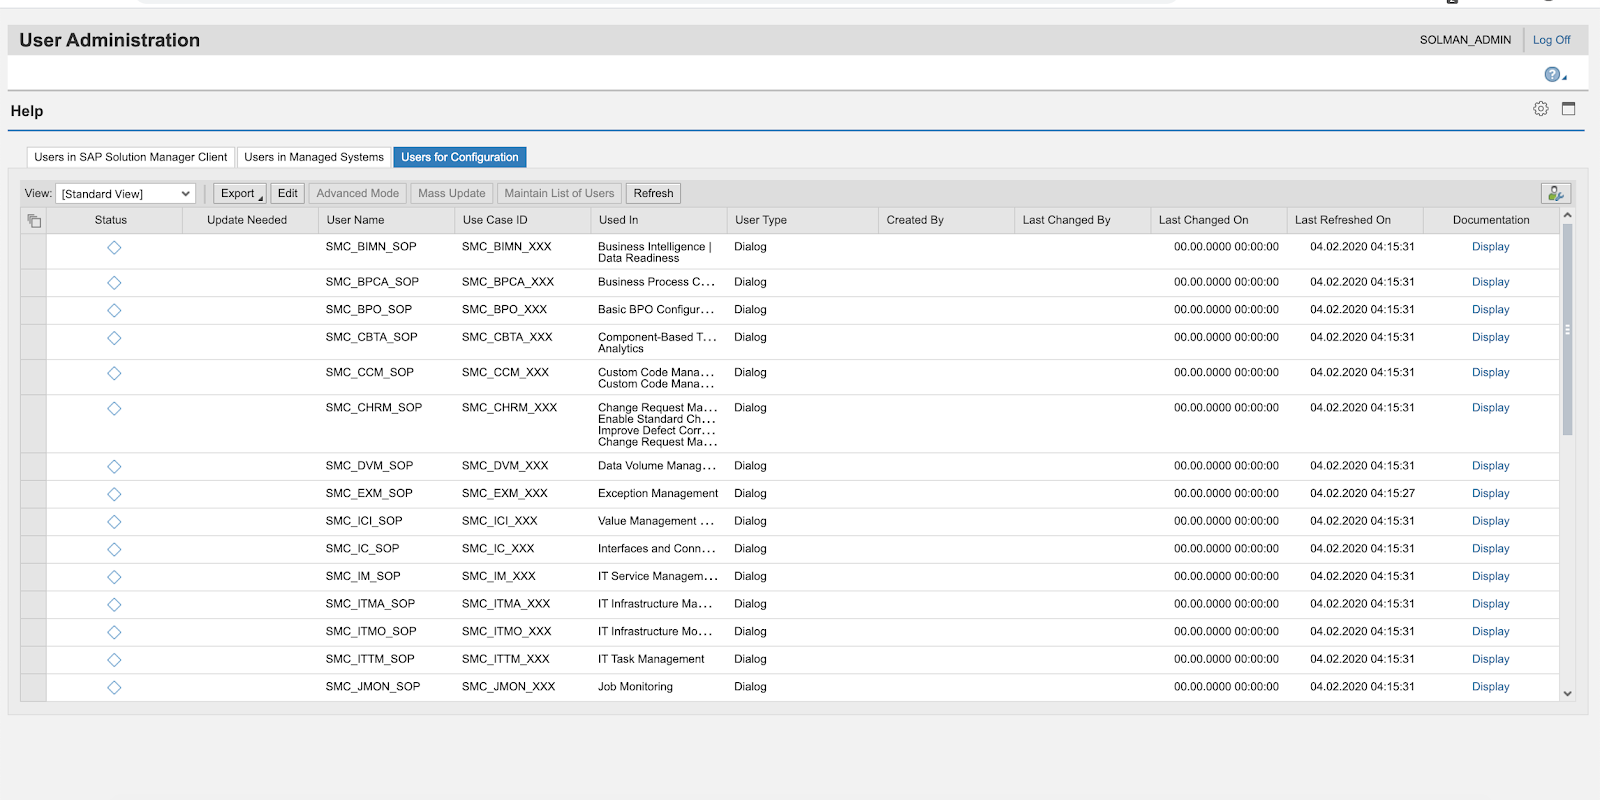
Task: Click status diamond for SMC_CCM_SOP
Action: 114,373
